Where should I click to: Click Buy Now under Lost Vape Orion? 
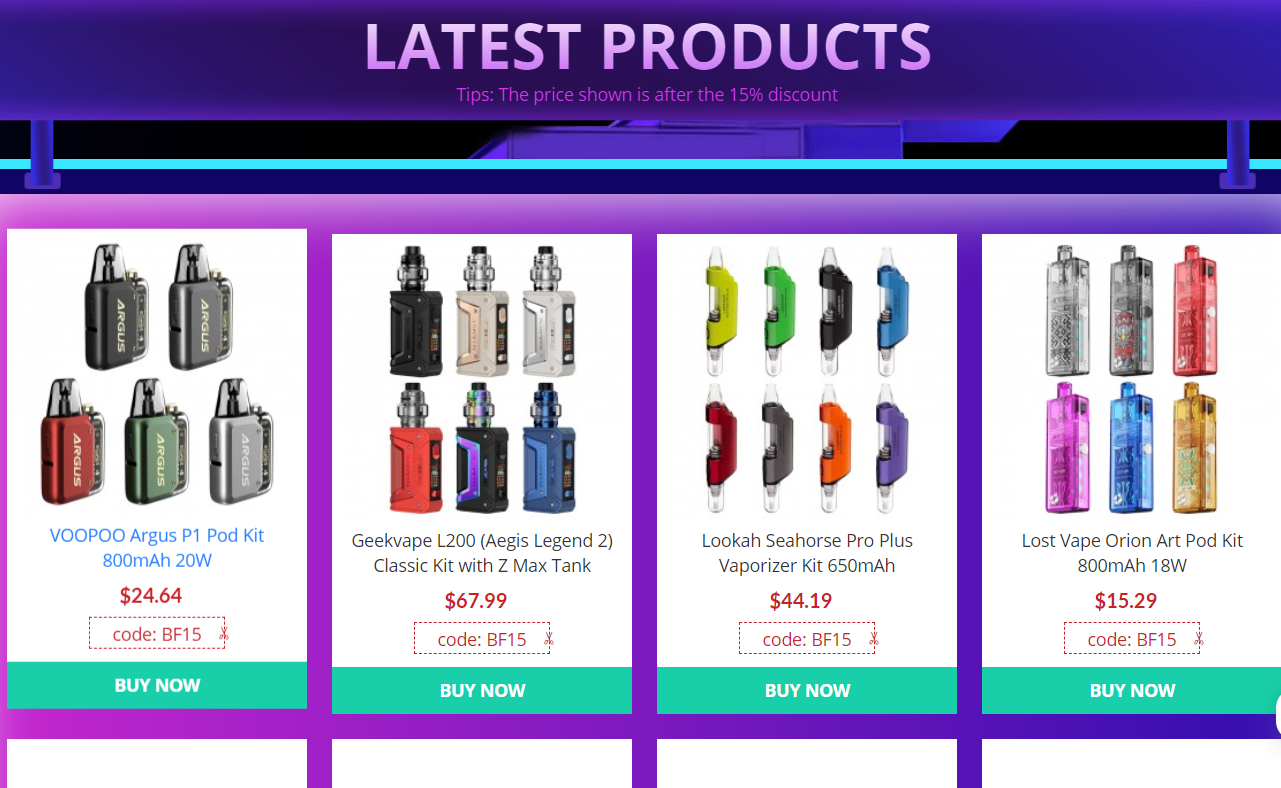(x=1131, y=690)
